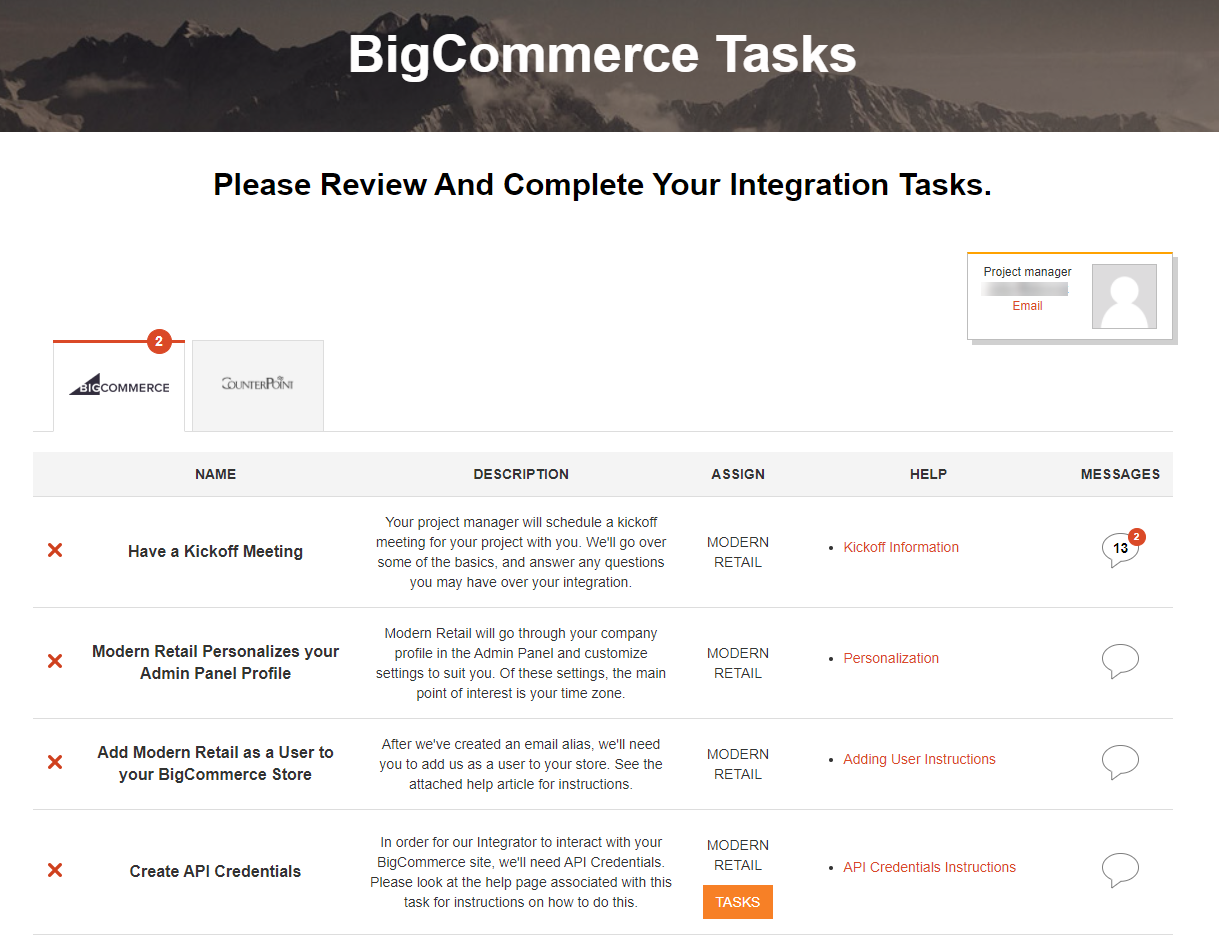Click the project manager avatar picture

coord(1124,297)
